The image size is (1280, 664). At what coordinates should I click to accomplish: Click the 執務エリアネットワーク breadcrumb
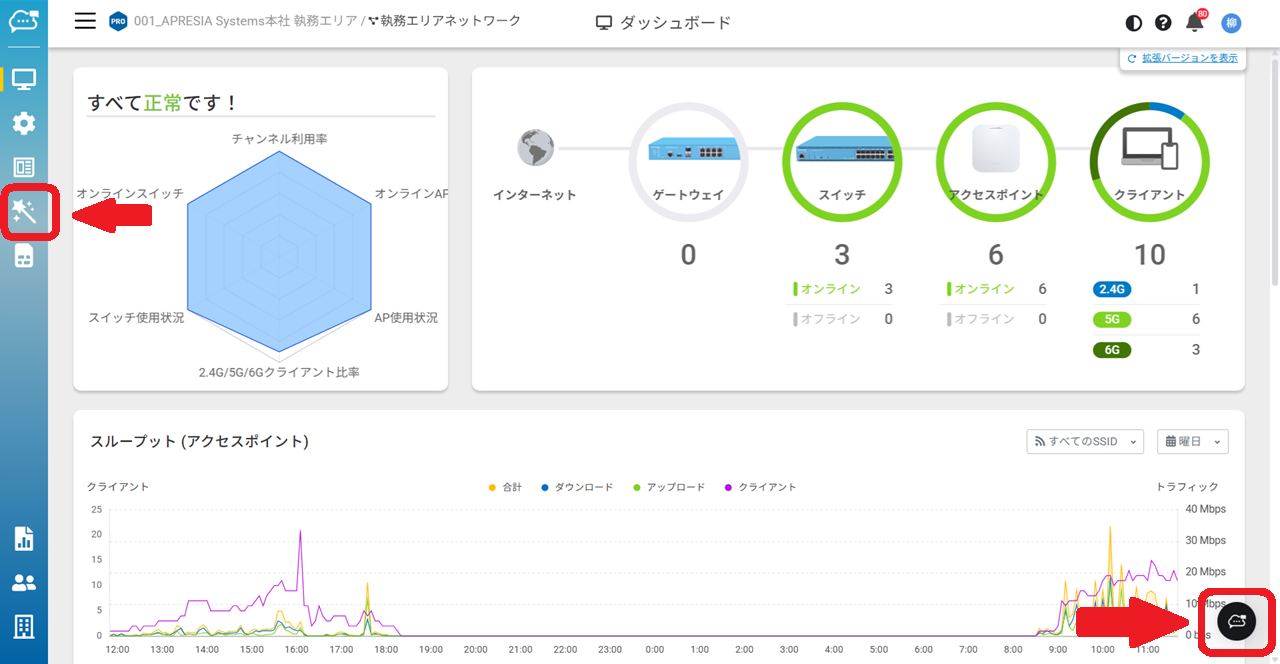click(x=450, y=21)
